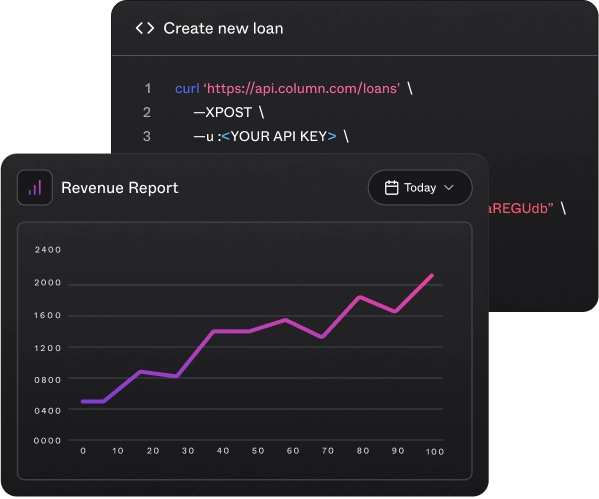Viewport: 599px width, 499px height.
Task: Click the revenue line's final peak at 100
Action: tap(432, 275)
